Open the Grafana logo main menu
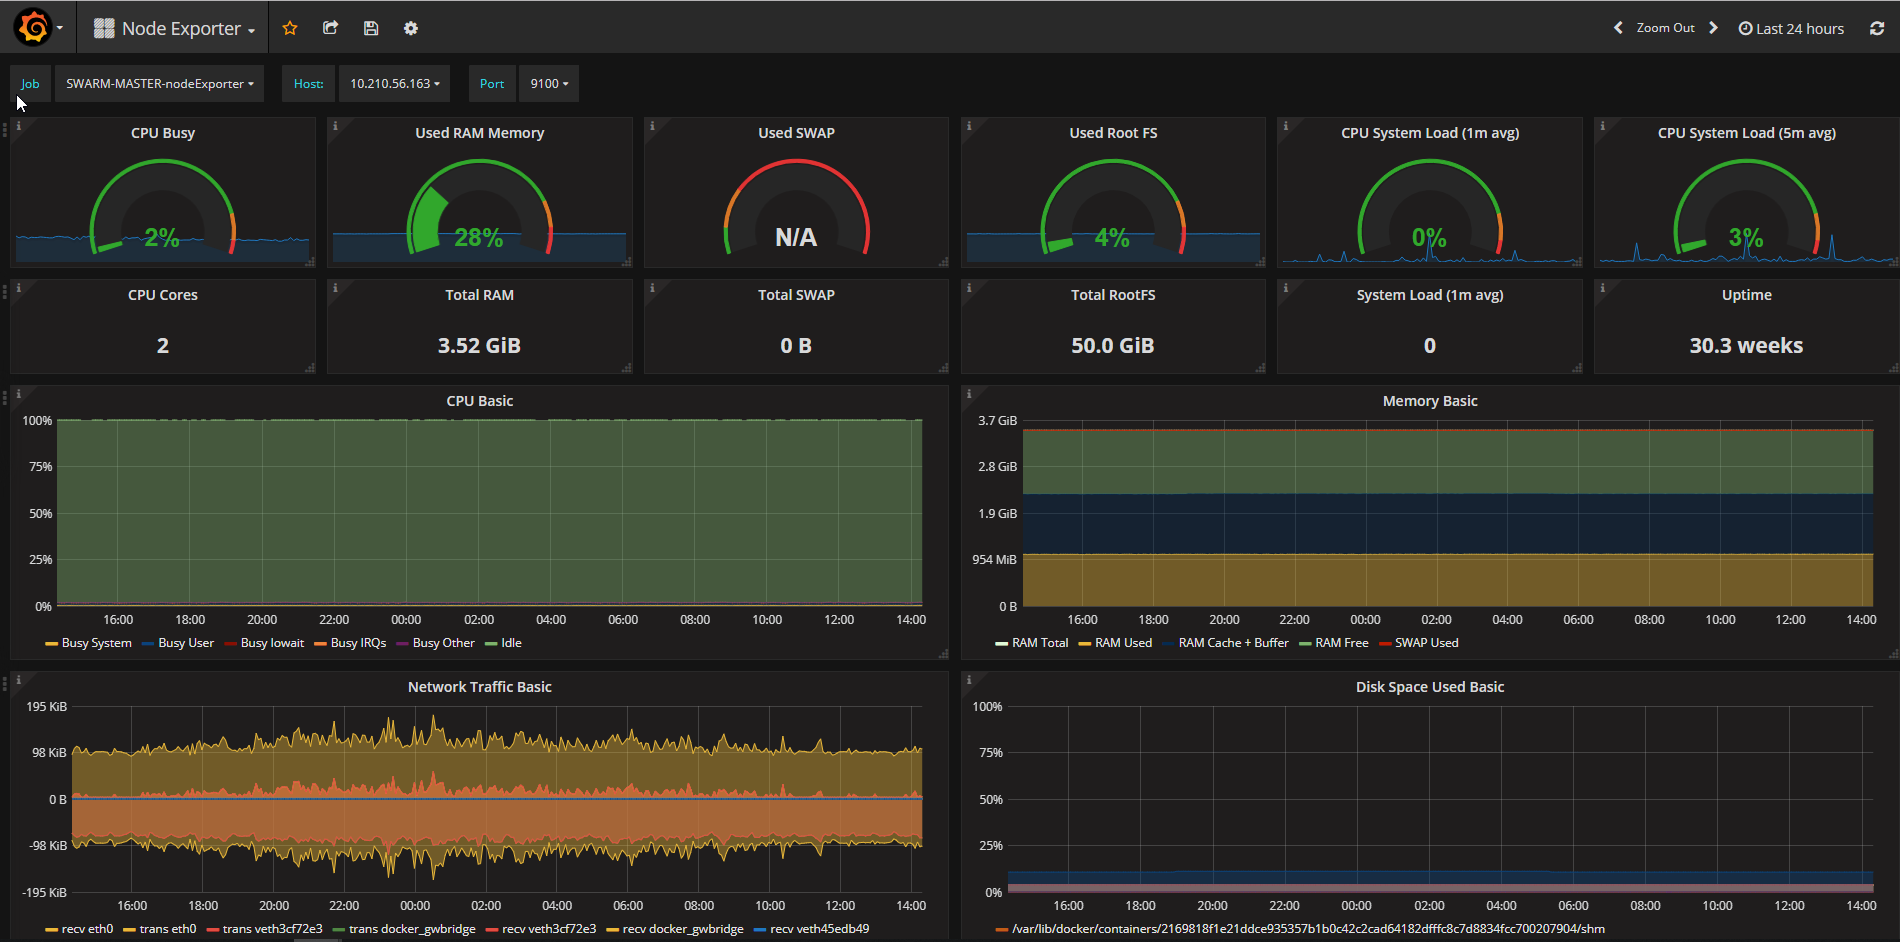Image resolution: width=1900 pixels, height=942 pixels. 34,28
